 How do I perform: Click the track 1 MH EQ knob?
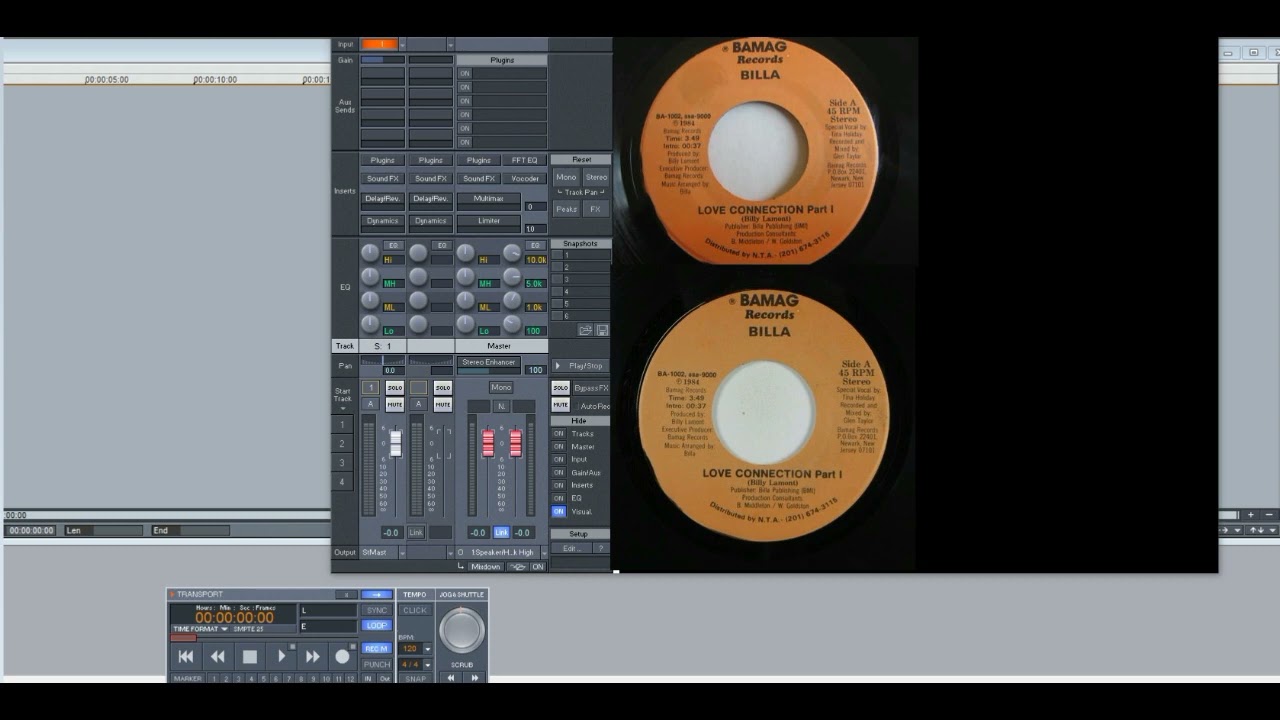(370, 277)
